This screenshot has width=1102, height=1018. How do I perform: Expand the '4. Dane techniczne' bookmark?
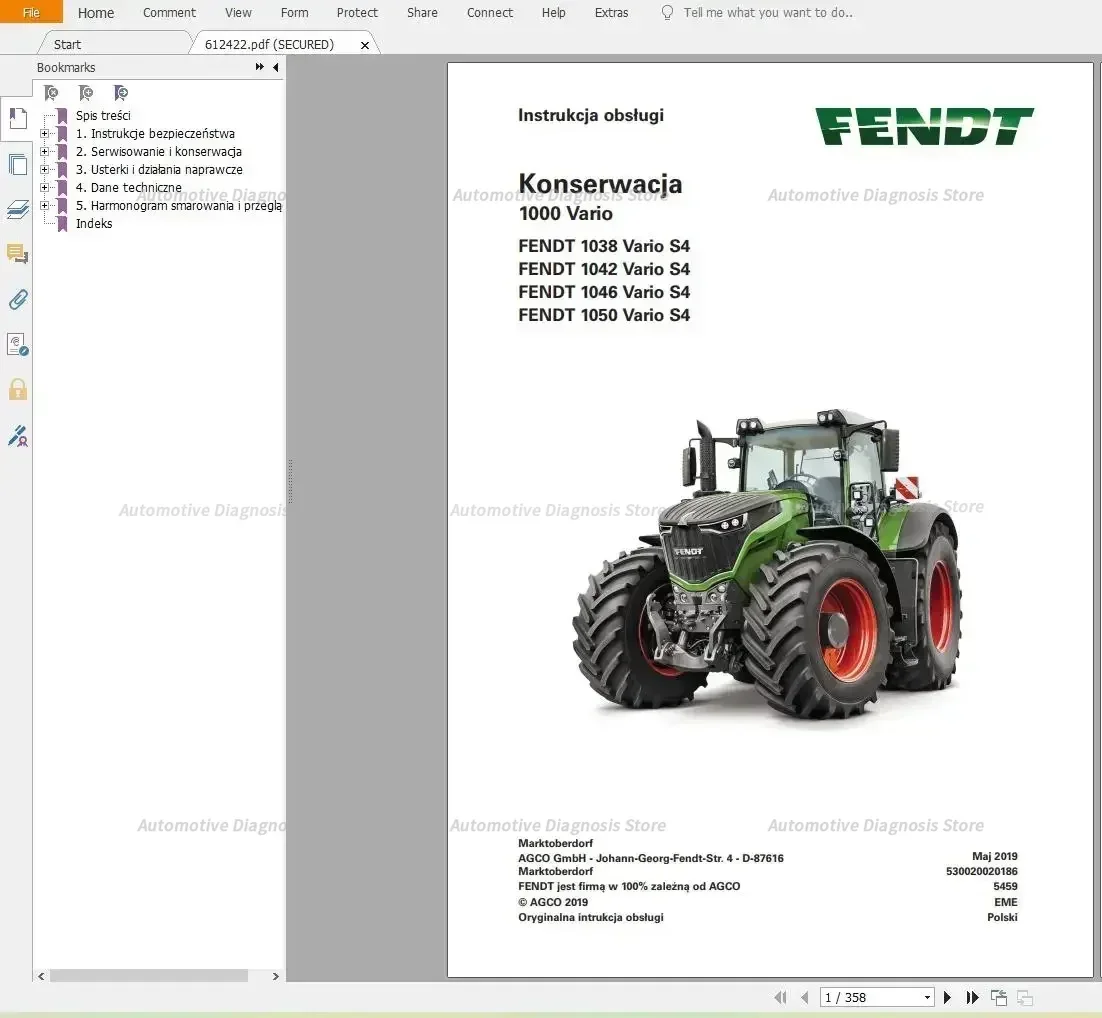45,187
